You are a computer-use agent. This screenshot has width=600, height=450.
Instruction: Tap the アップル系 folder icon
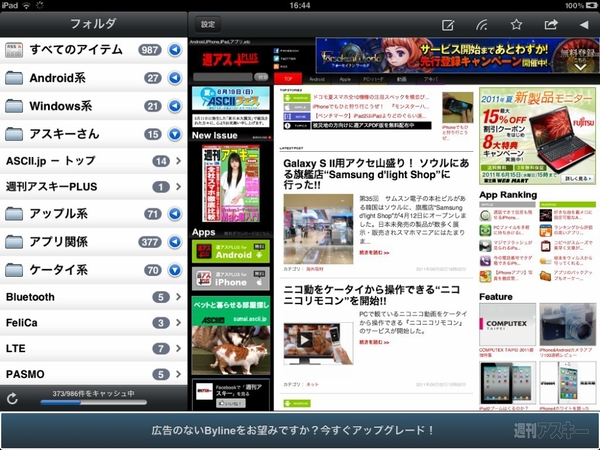(14, 214)
